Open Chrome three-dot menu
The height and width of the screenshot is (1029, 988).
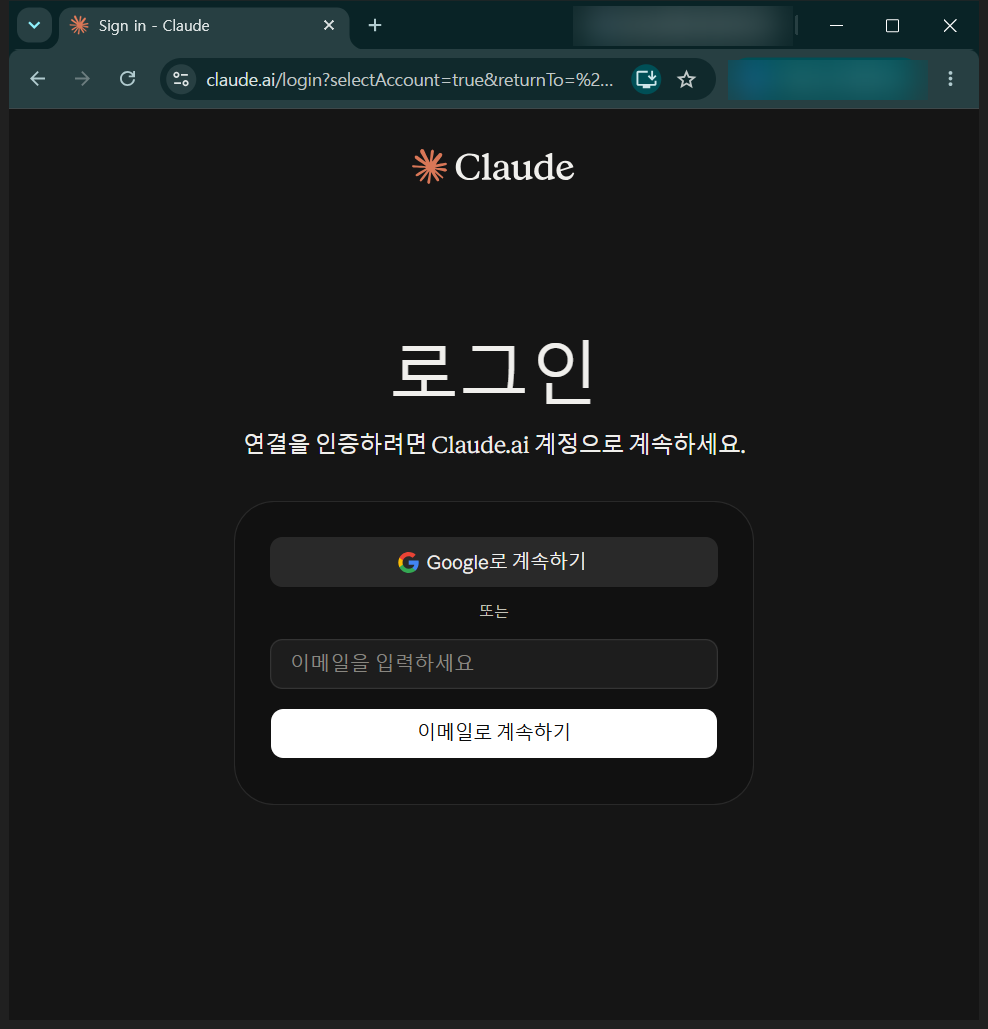tap(950, 79)
